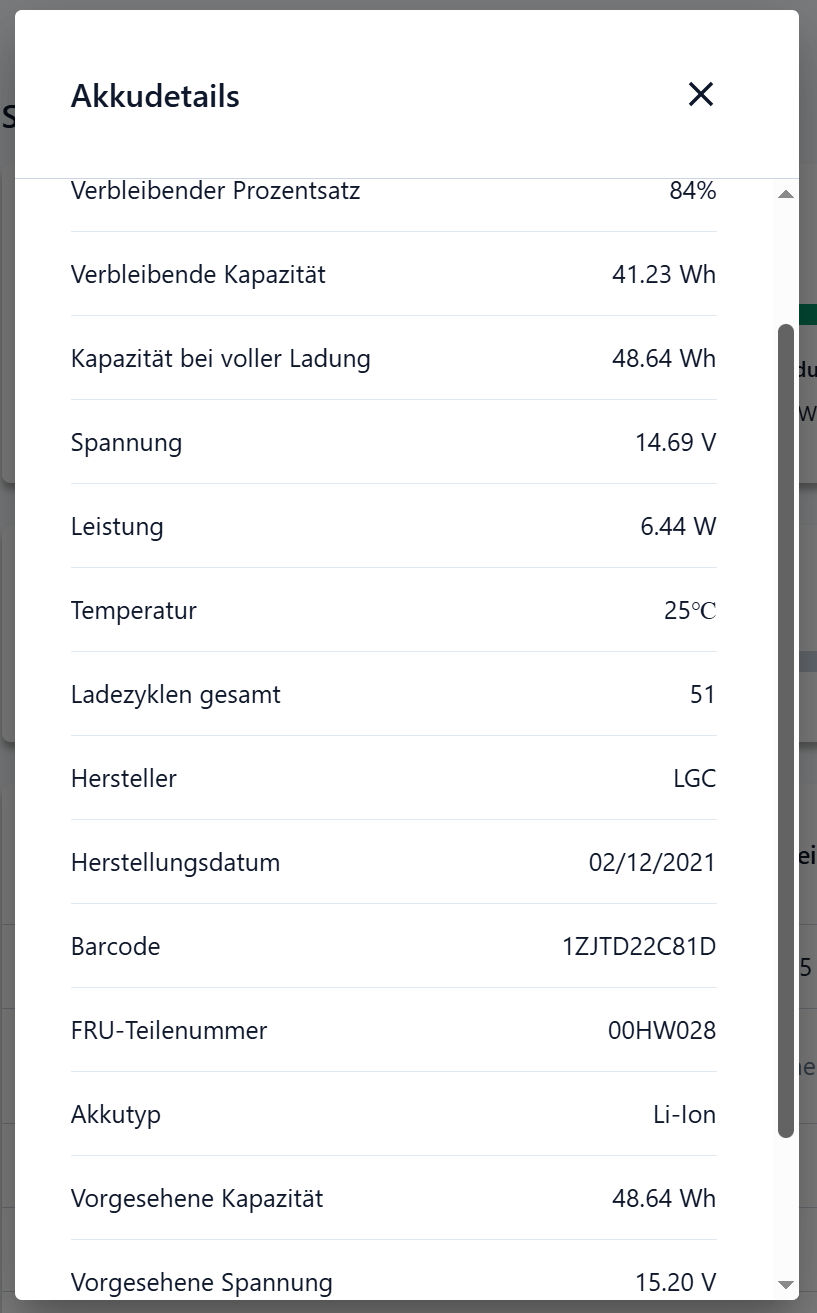The image size is (817, 1313).
Task: Click the Akkudetails dialog title
Action: click(155, 97)
